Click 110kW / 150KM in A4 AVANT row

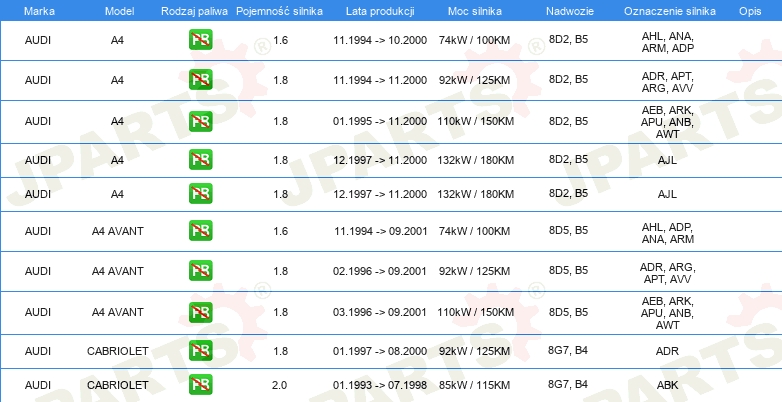475,312
